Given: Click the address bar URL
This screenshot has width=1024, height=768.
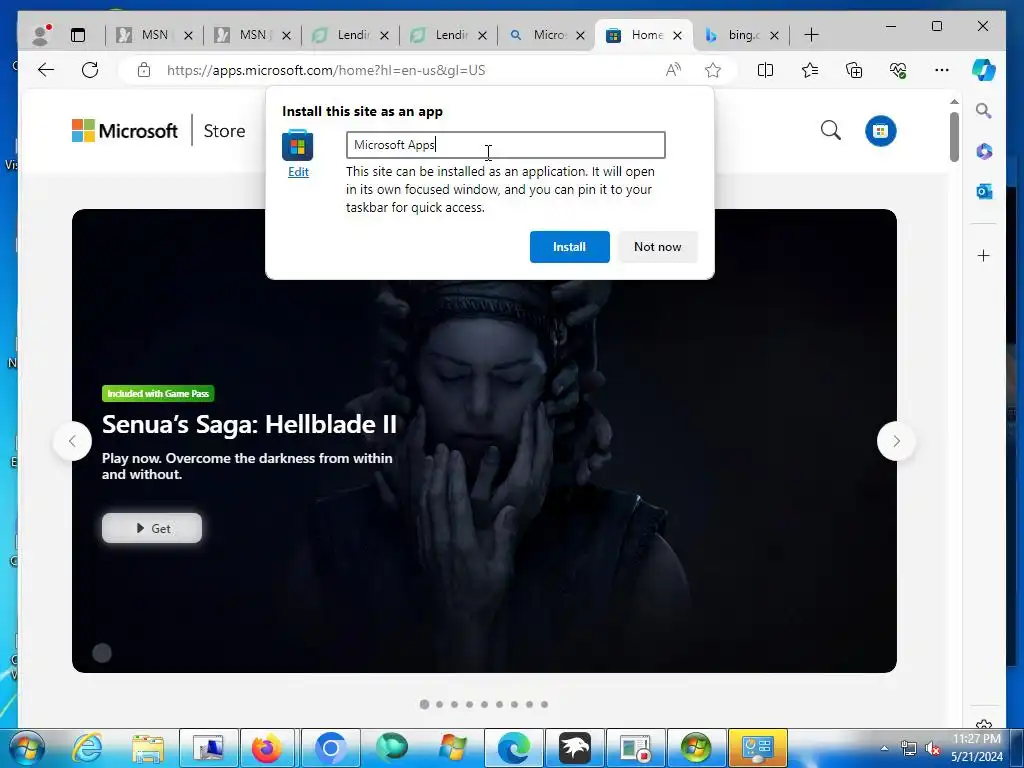Looking at the screenshot, I should tap(326, 70).
